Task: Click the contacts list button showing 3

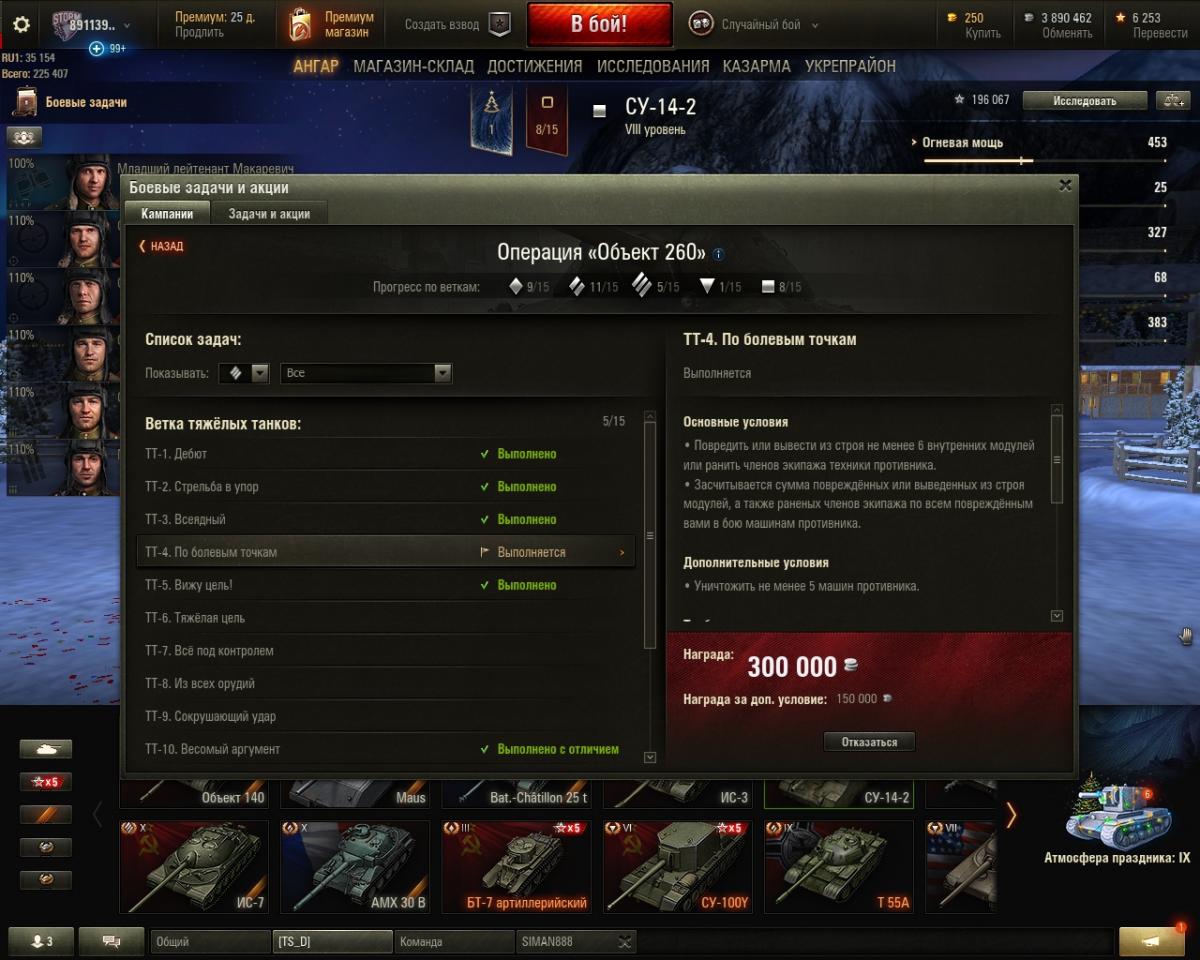Action: tap(41, 941)
